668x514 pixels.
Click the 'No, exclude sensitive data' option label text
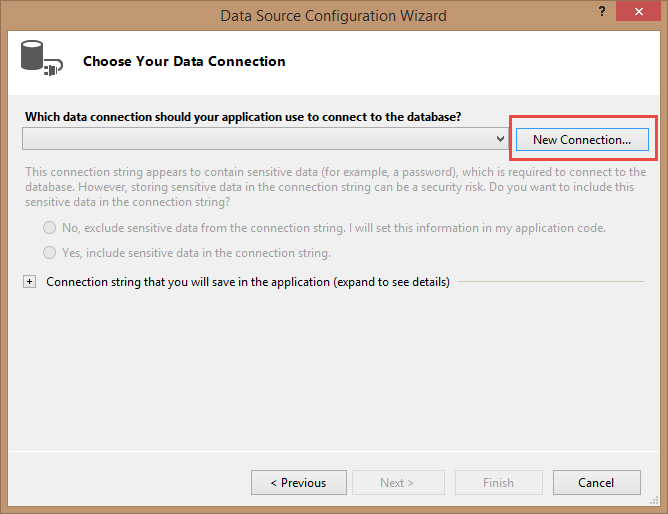334,228
